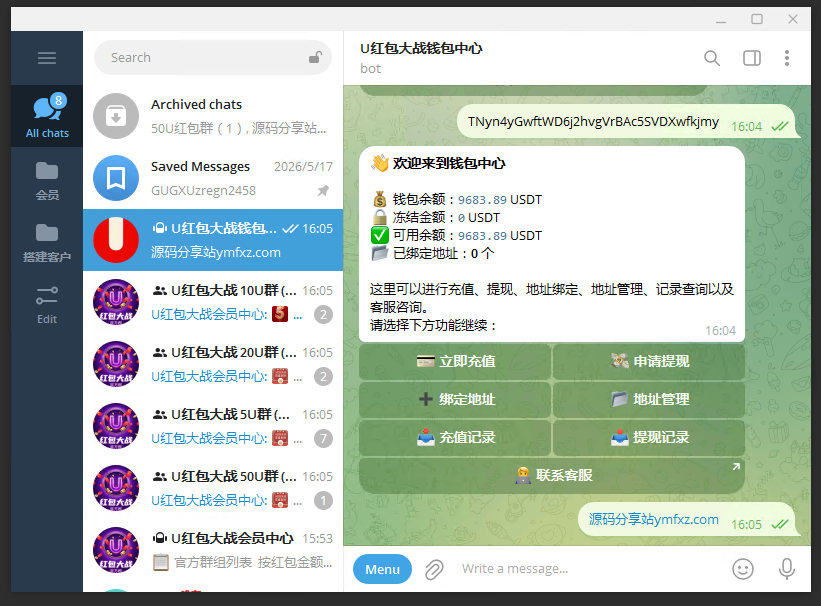The width and height of the screenshot is (821, 606).
Task: Open the U红包大战 10U群 chat
Action: pos(213,302)
